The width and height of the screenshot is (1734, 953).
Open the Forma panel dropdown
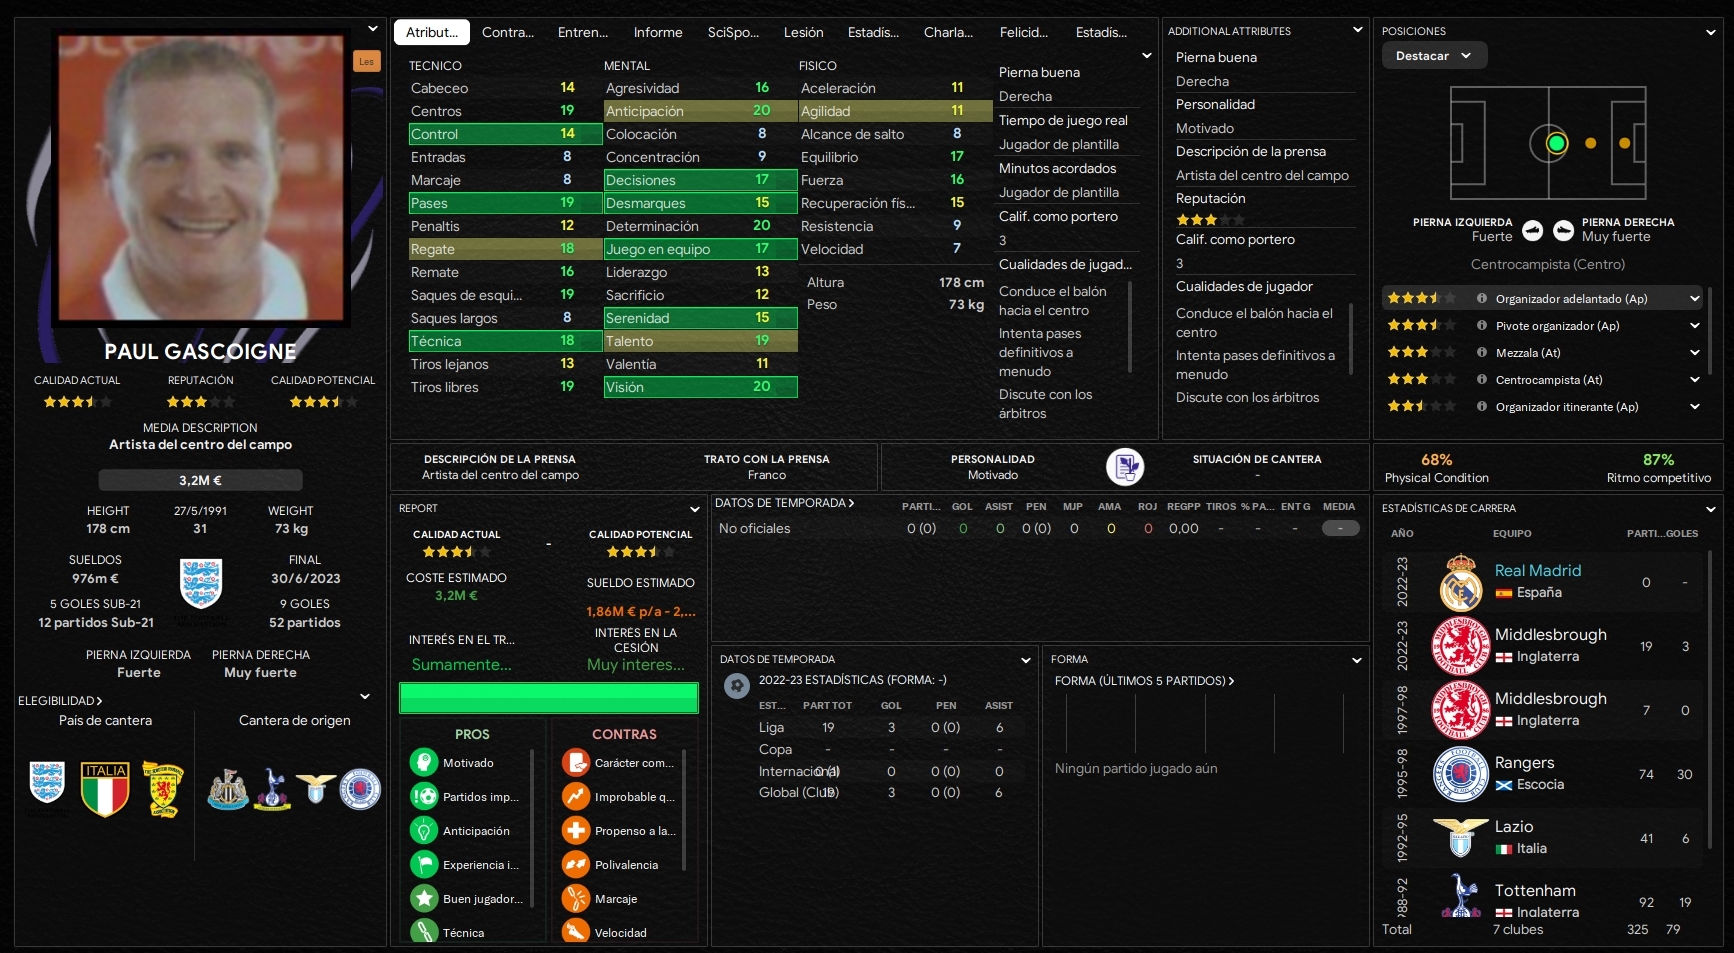click(x=1357, y=660)
